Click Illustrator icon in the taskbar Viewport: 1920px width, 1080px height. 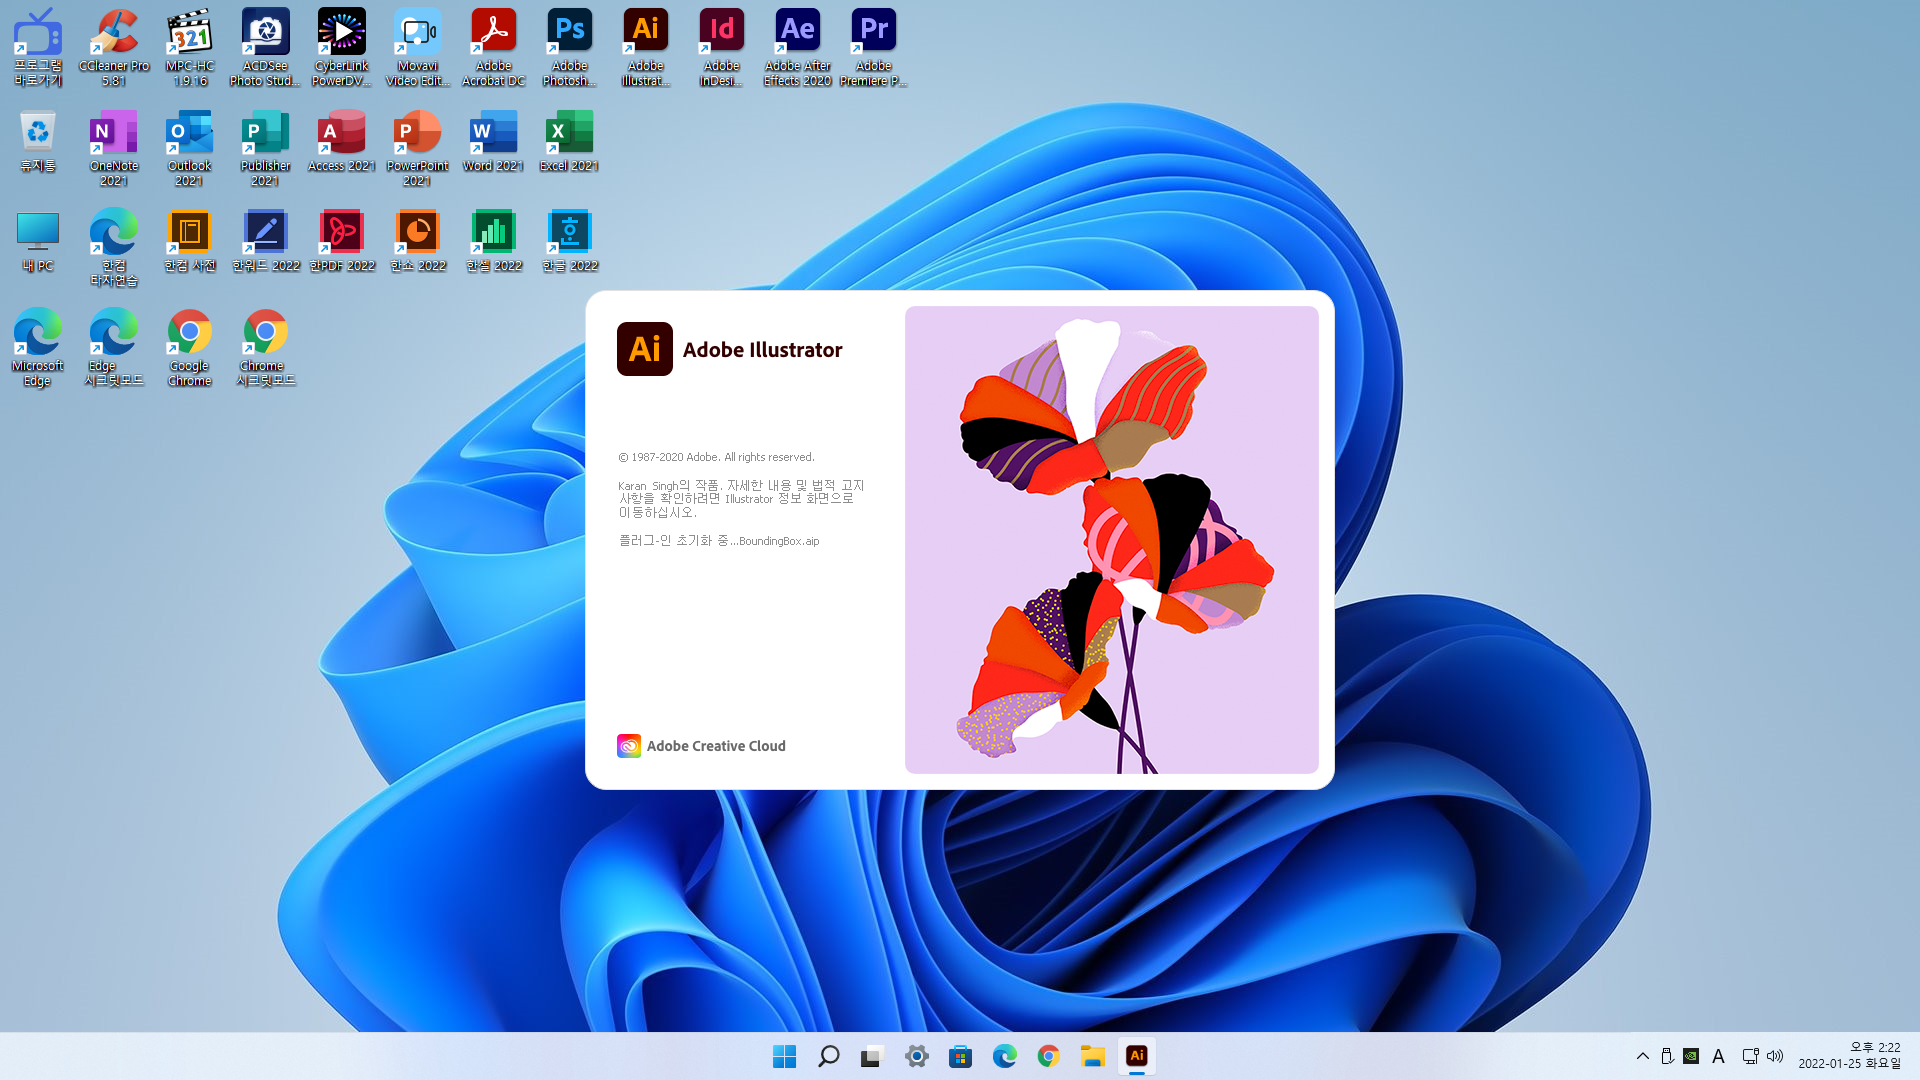(1136, 1056)
